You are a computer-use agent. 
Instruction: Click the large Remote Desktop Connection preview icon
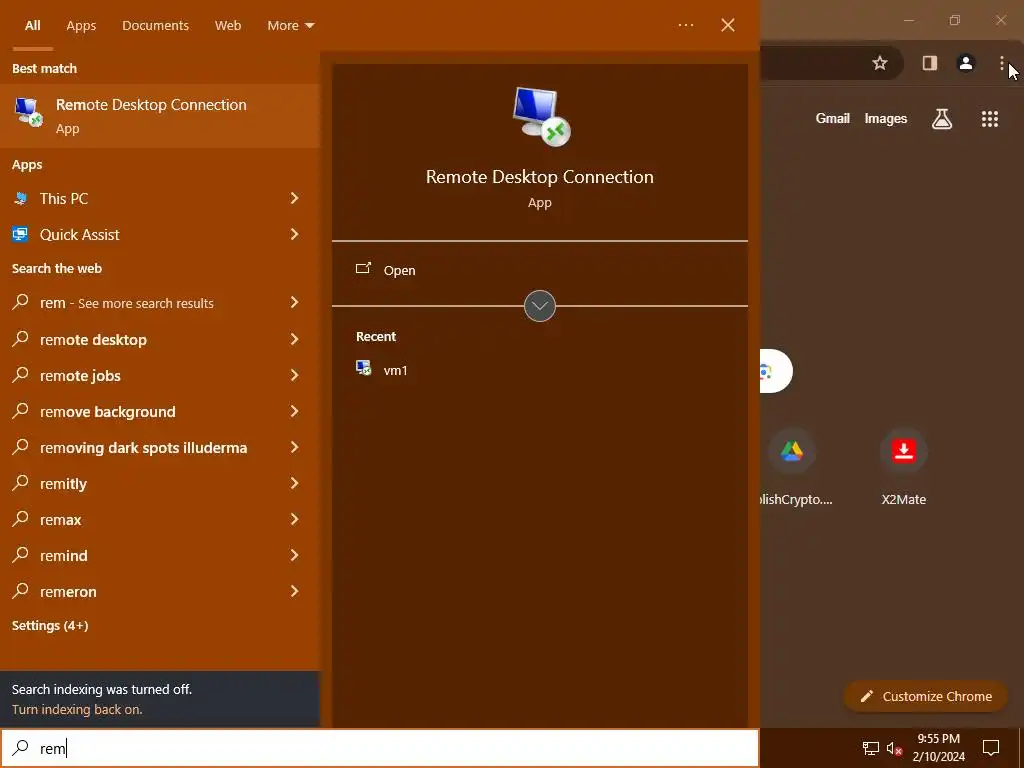pos(541,117)
